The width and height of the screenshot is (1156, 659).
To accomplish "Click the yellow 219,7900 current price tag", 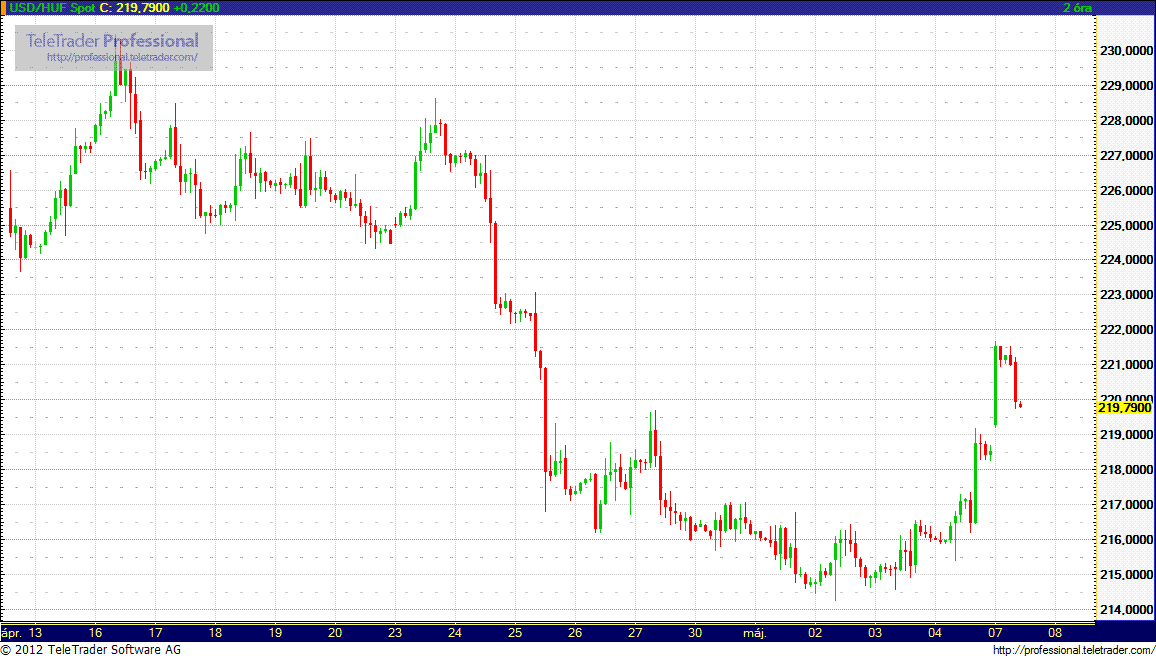I will (x=1125, y=408).
